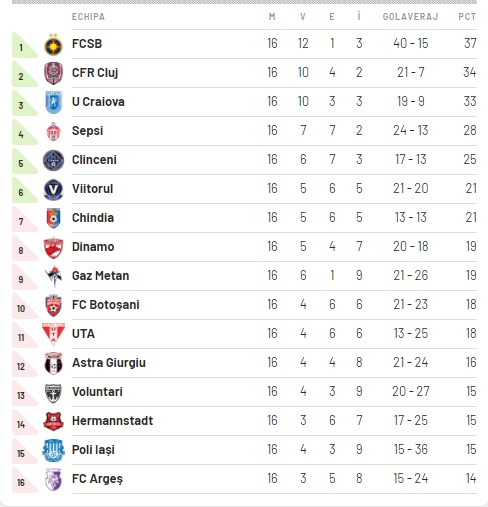Click the GOLAVERAJ column header

point(410,17)
